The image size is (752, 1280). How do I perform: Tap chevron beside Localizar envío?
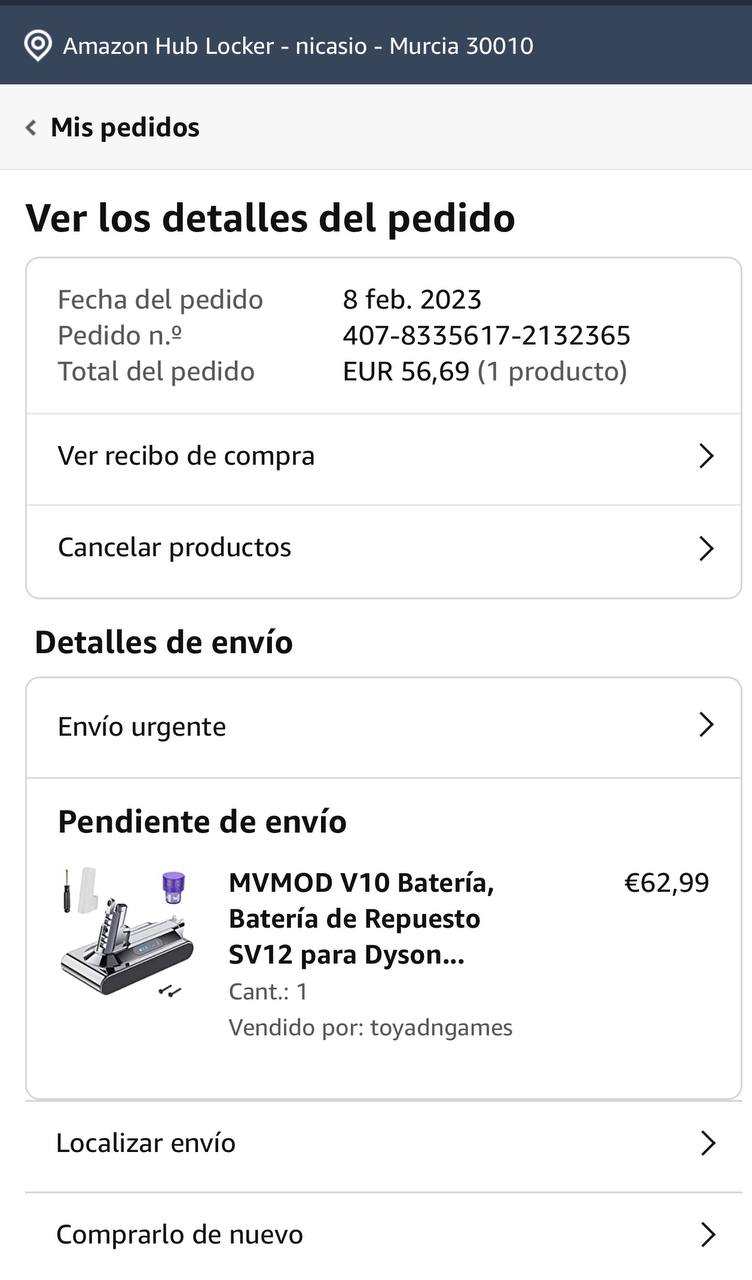(x=708, y=1143)
